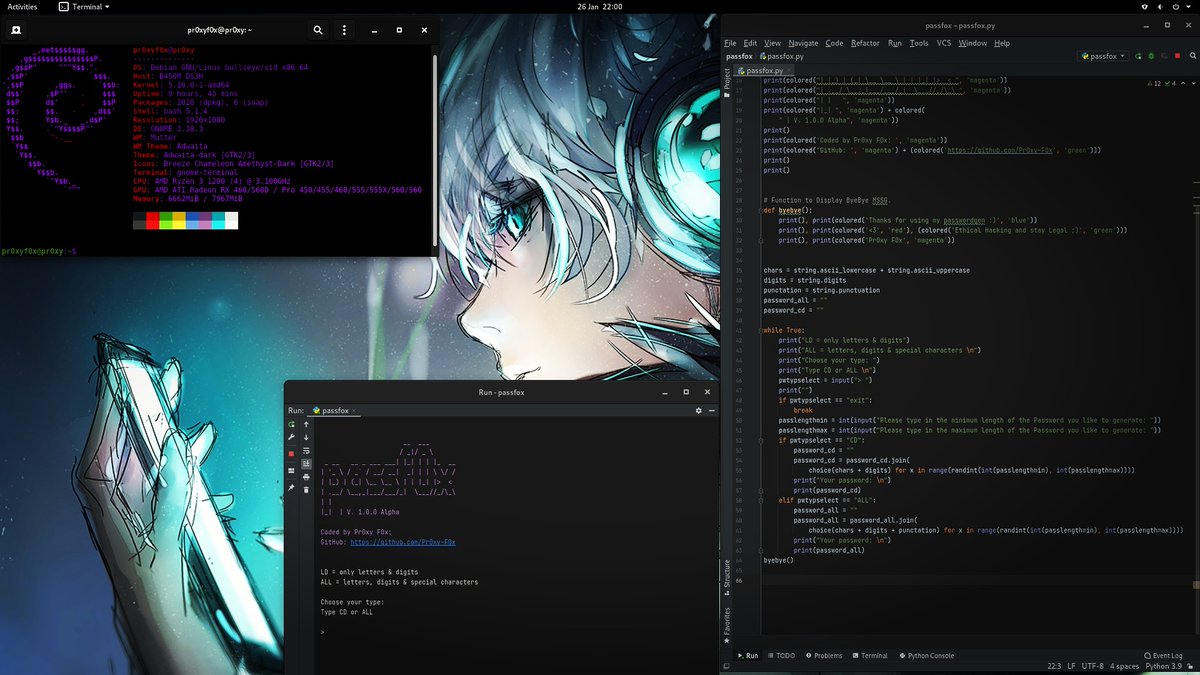Open the Navigate menu in PyCharm
The height and width of the screenshot is (675, 1200).
(803, 43)
